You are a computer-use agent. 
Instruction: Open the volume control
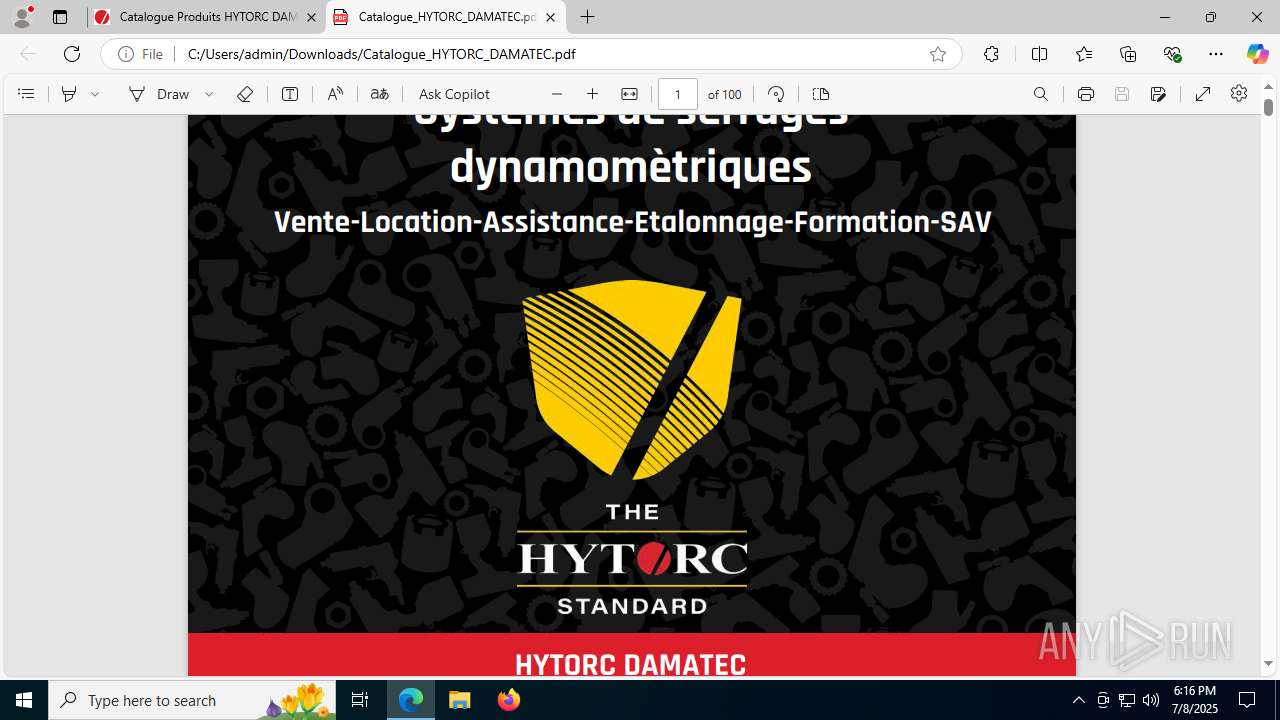[1150, 700]
